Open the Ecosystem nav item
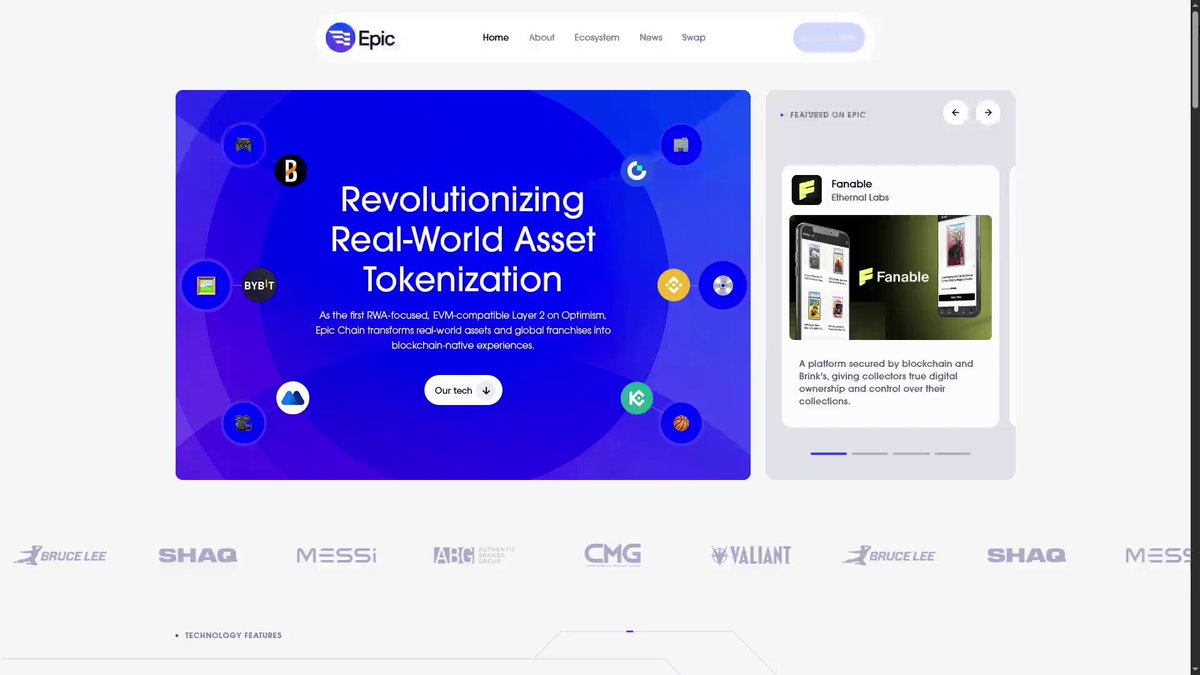1200x675 pixels. click(597, 38)
